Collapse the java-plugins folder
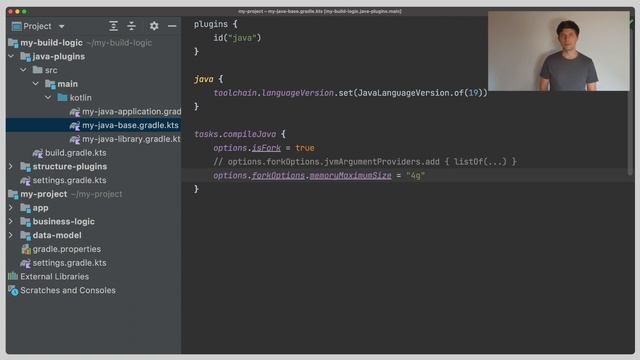Screen dimensions: 640x360 coord(11,56)
